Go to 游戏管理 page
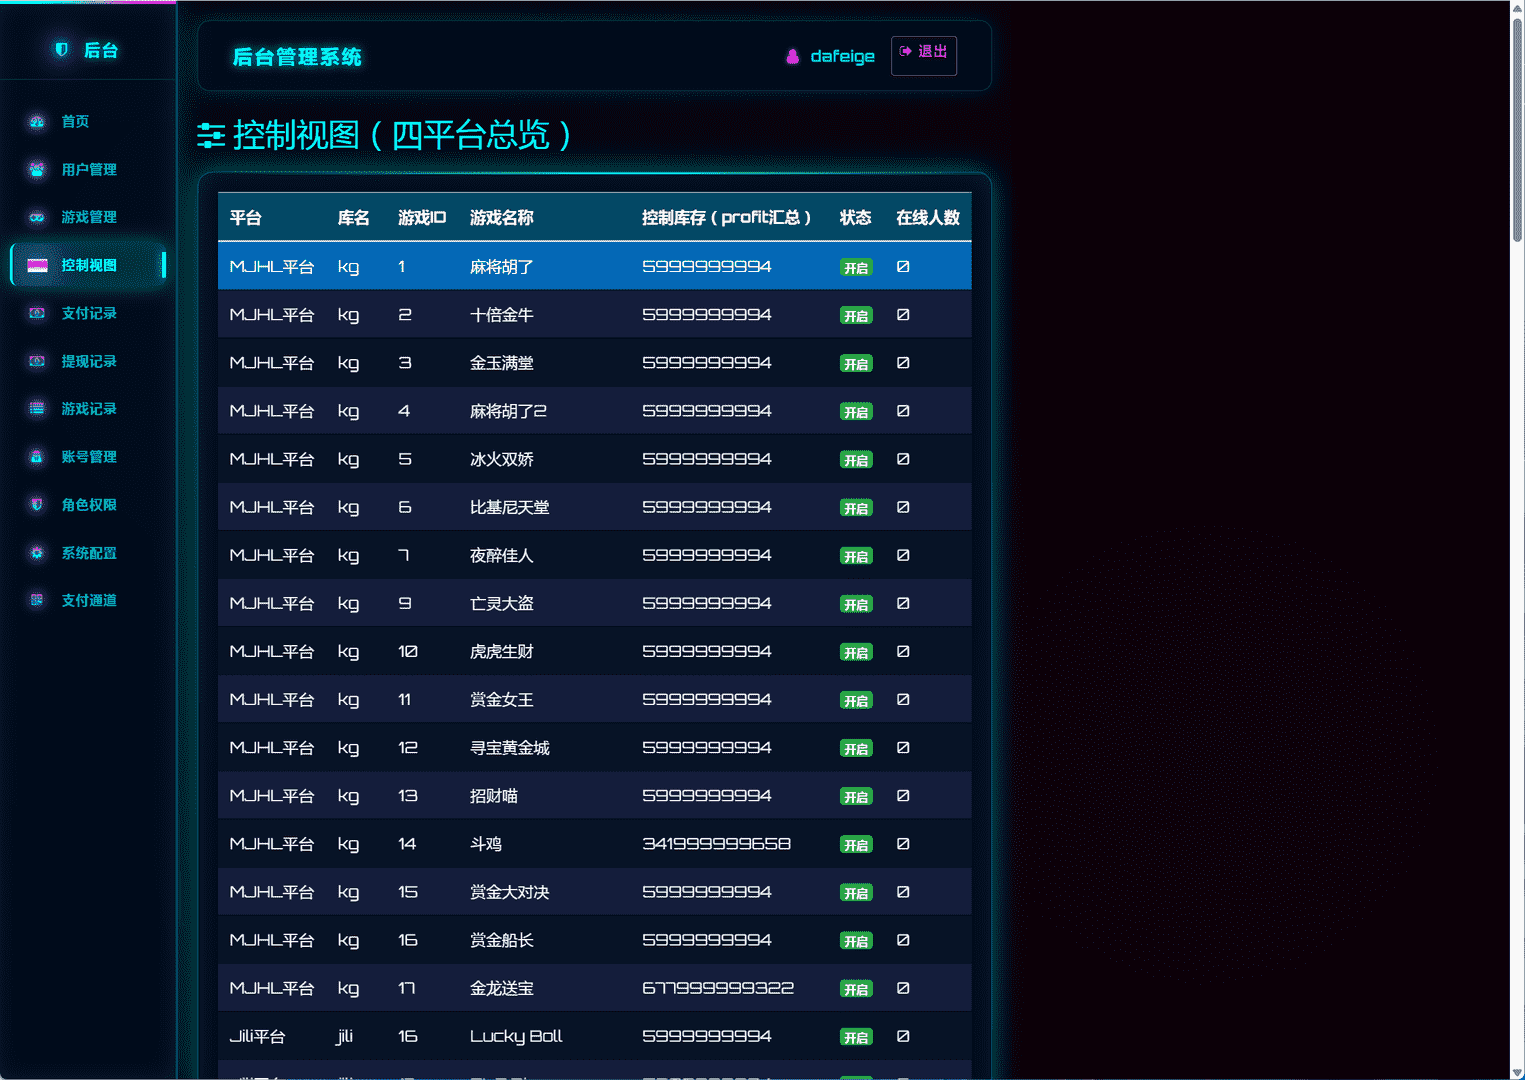Image resolution: width=1525 pixels, height=1080 pixels. (88, 217)
